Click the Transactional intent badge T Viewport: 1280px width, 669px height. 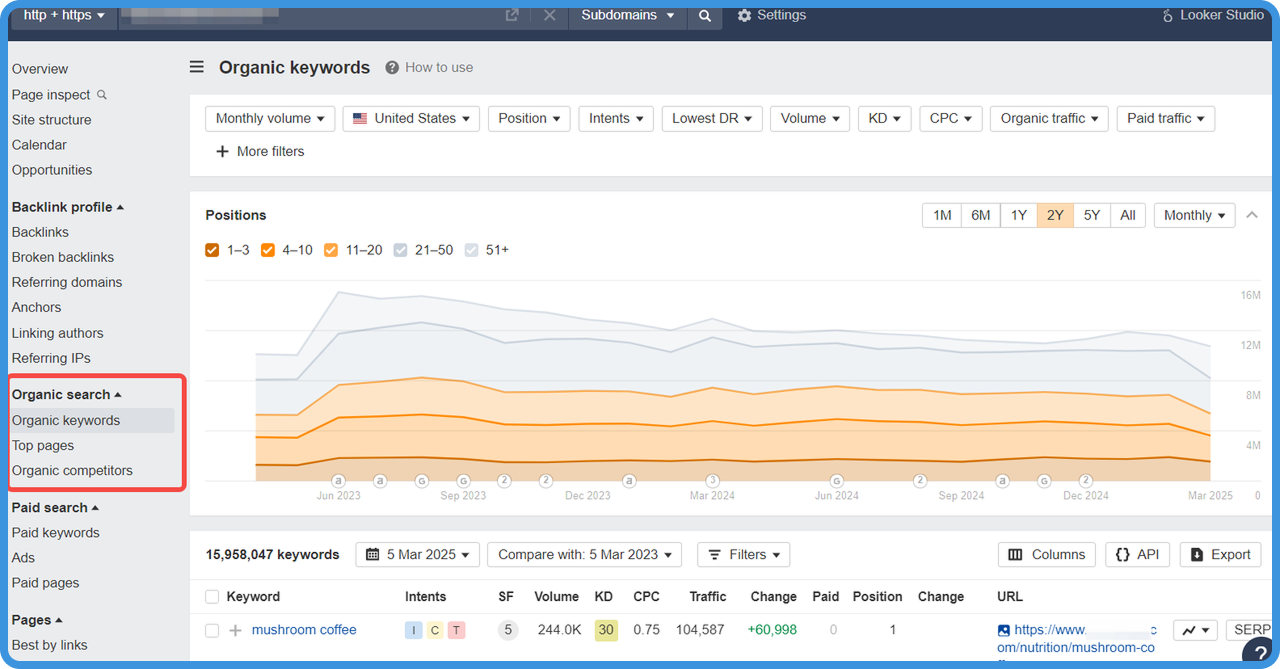point(456,630)
